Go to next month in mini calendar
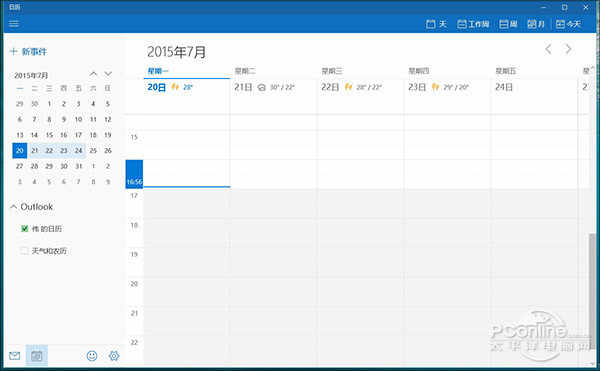This screenshot has height=371, width=600. pyautogui.click(x=108, y=74)
